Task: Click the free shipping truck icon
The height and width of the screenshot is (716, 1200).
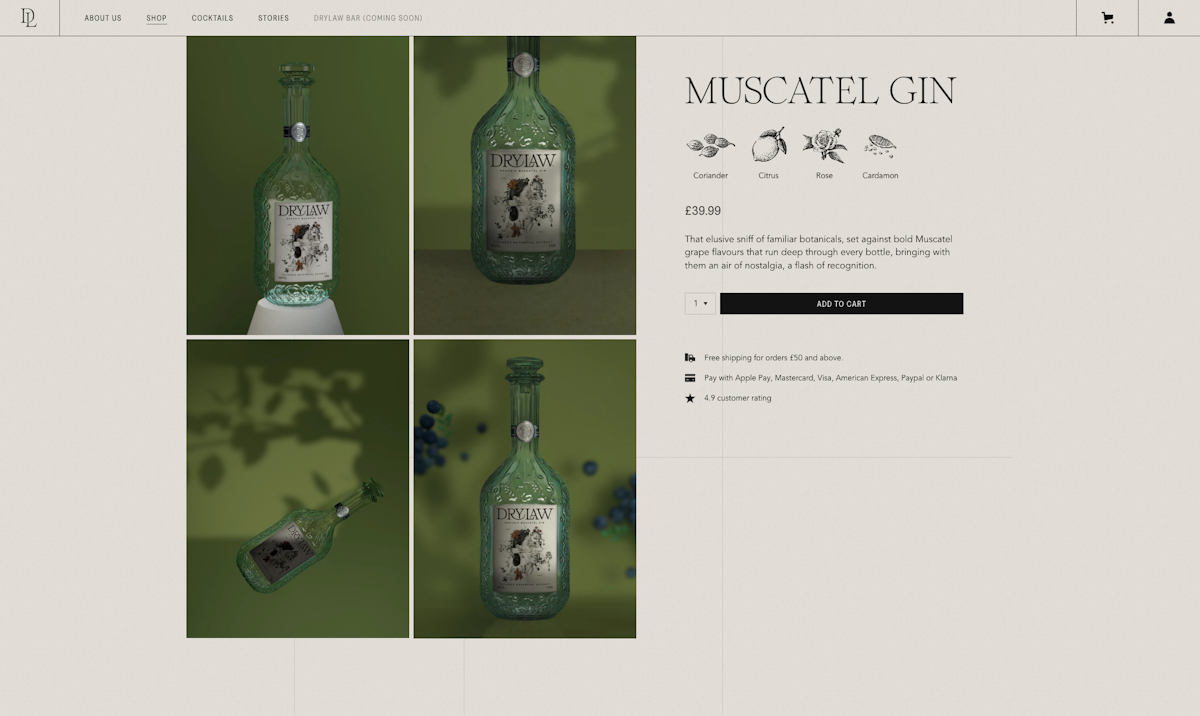Action: click(690, 357)
